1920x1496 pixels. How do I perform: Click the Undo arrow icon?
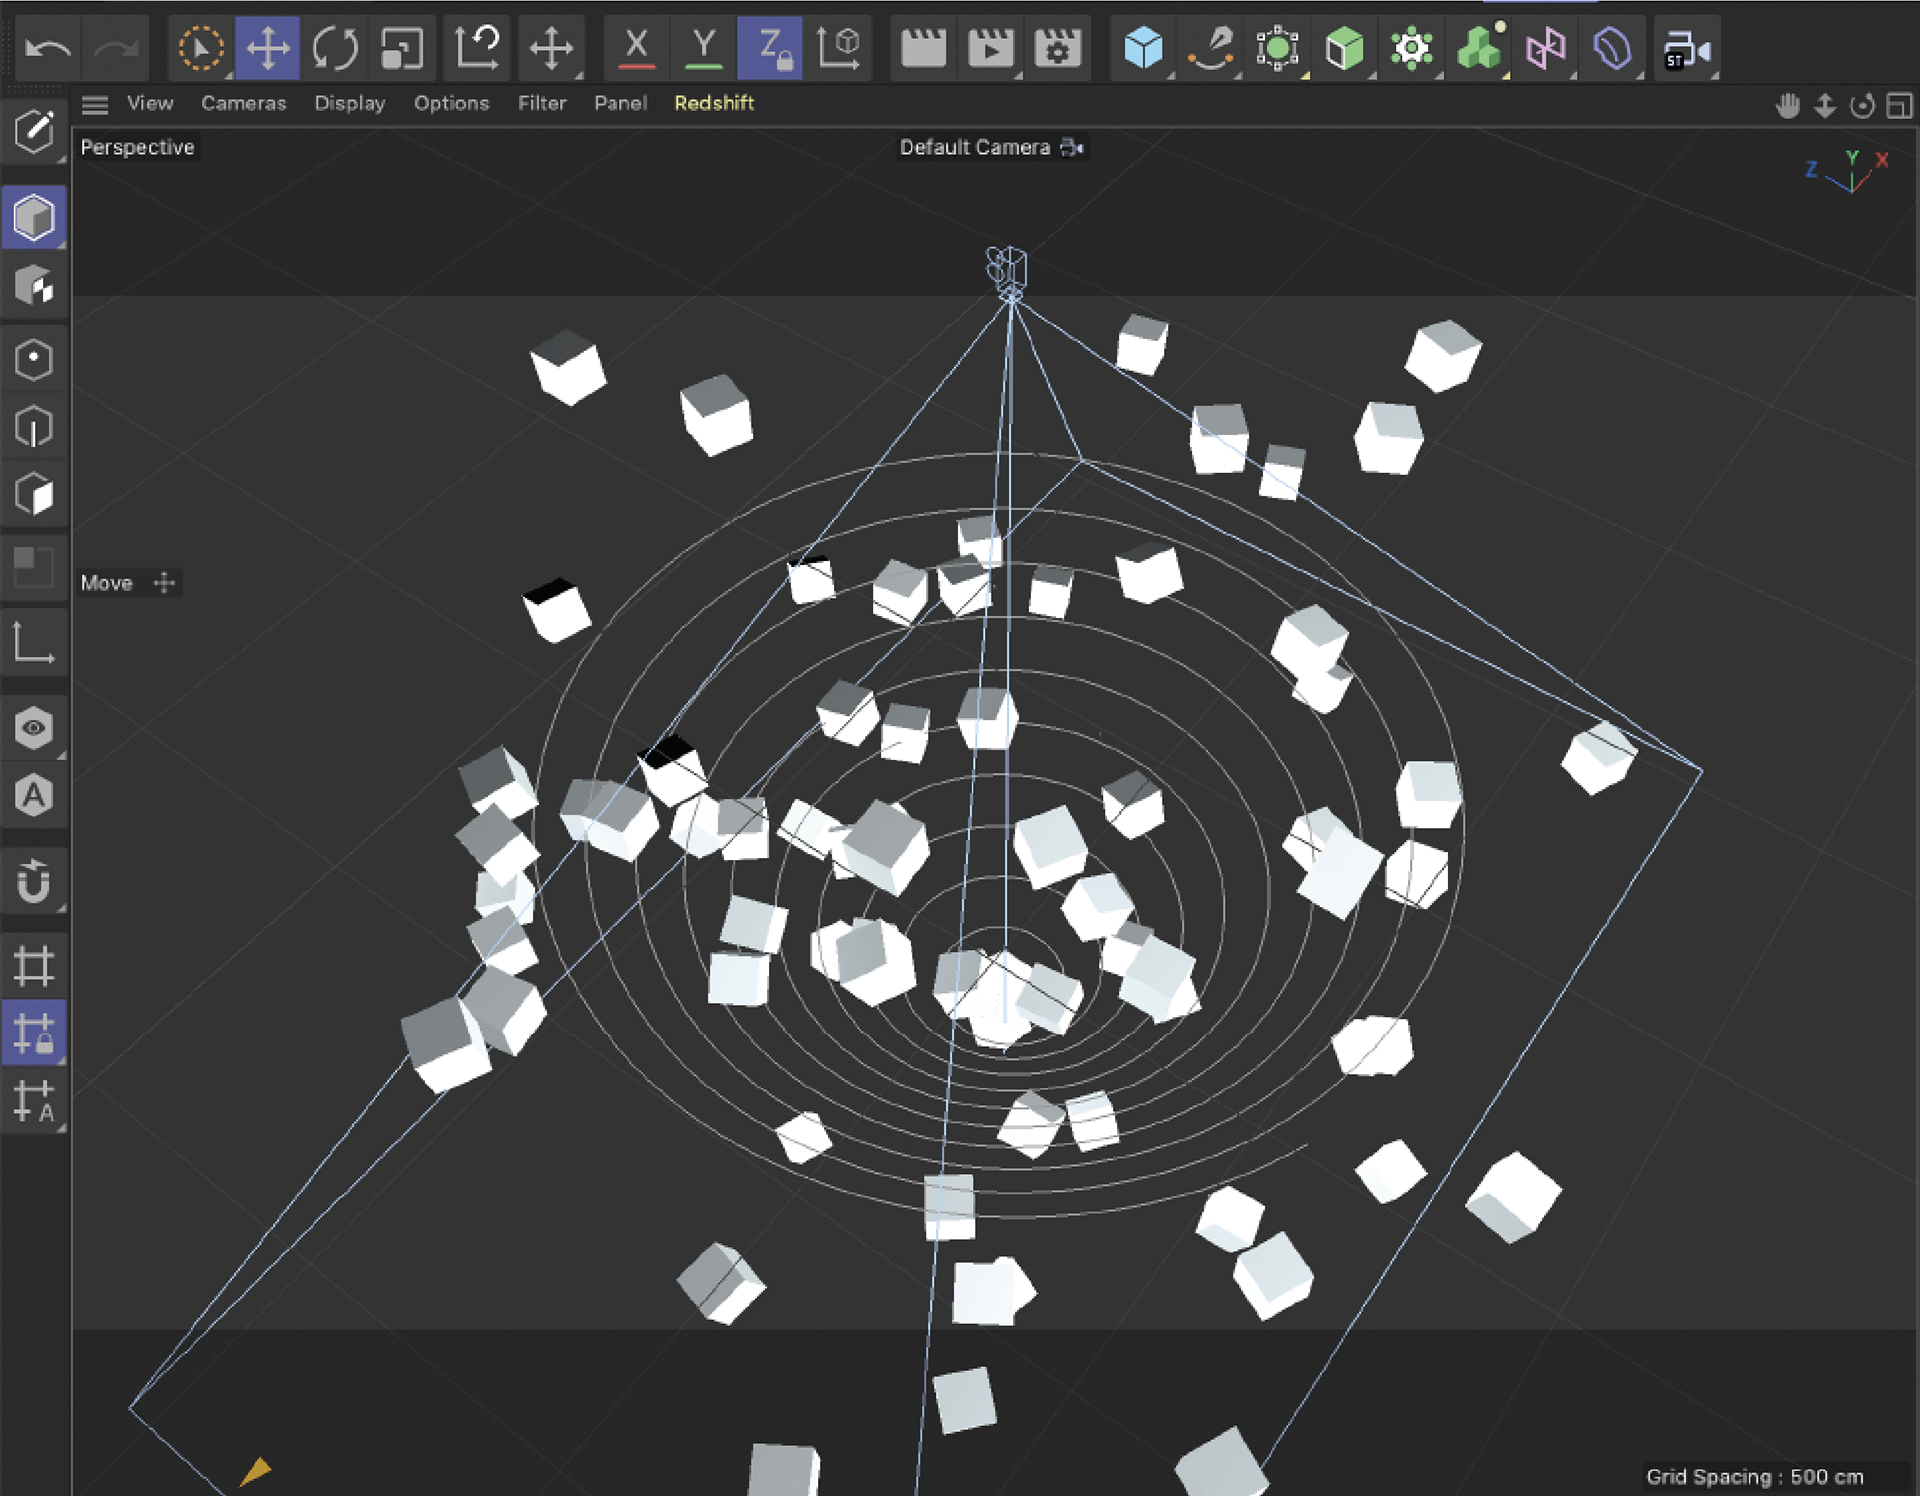click(48, 48)
